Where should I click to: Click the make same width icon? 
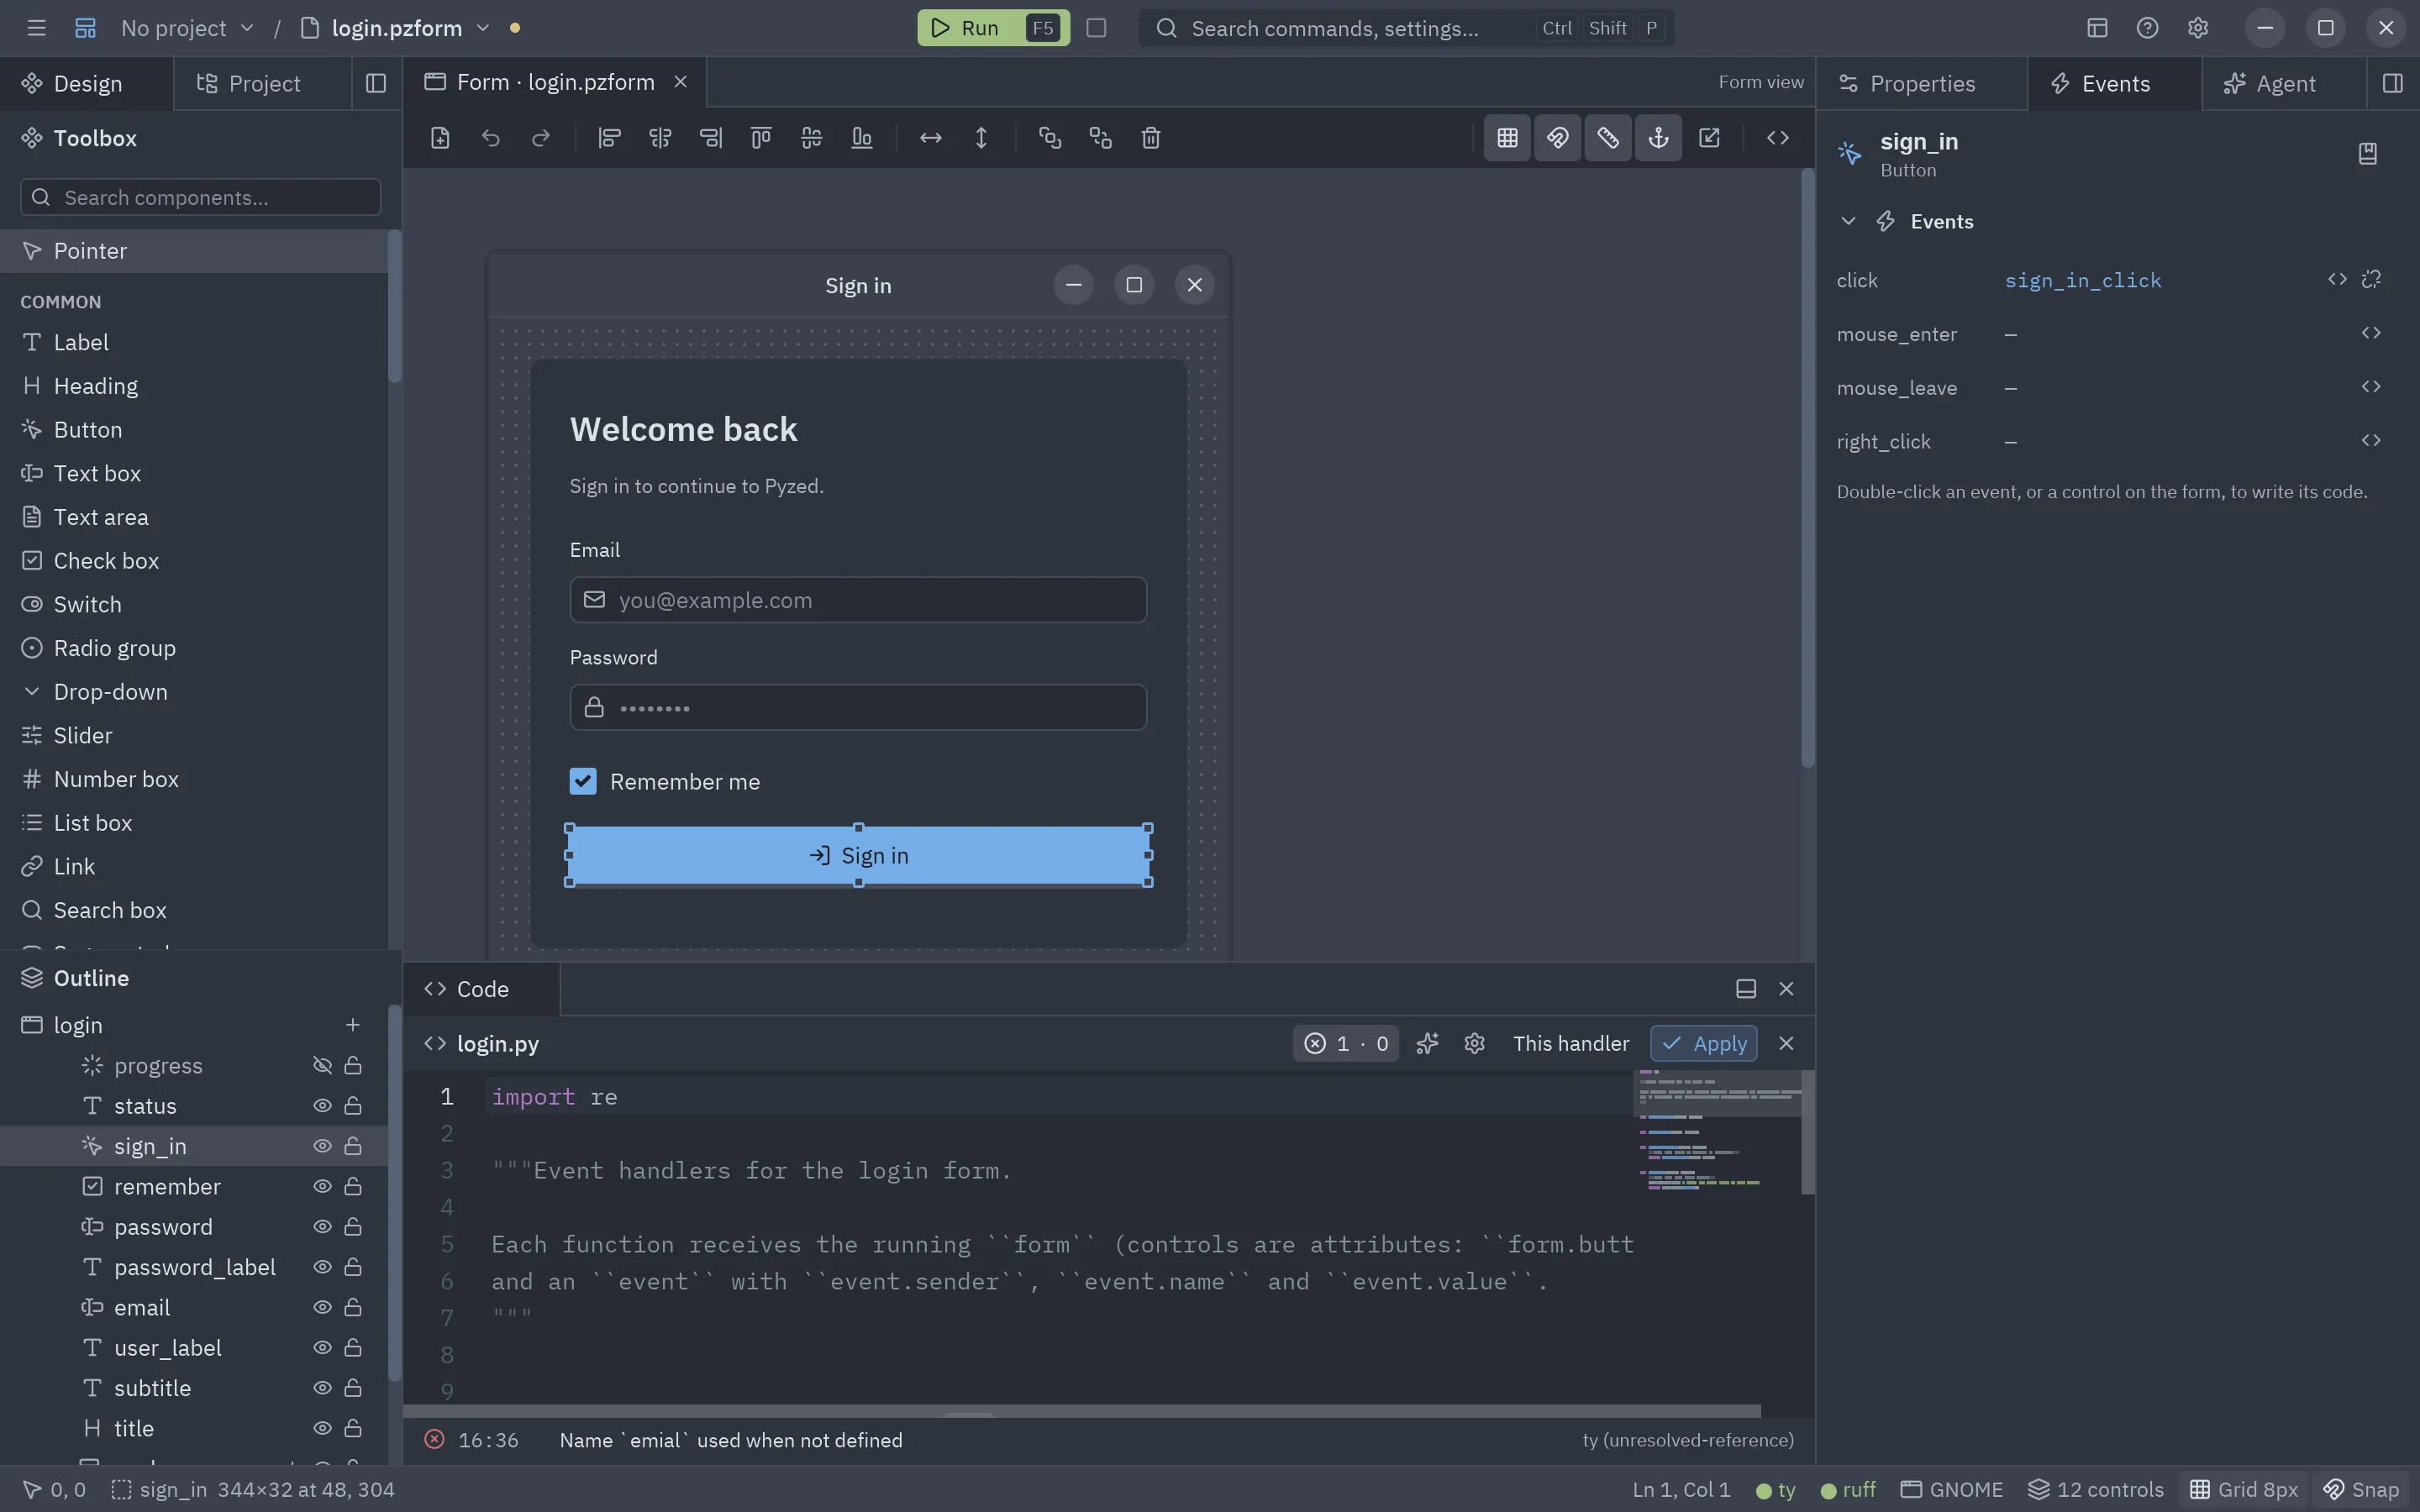[931, 138]
